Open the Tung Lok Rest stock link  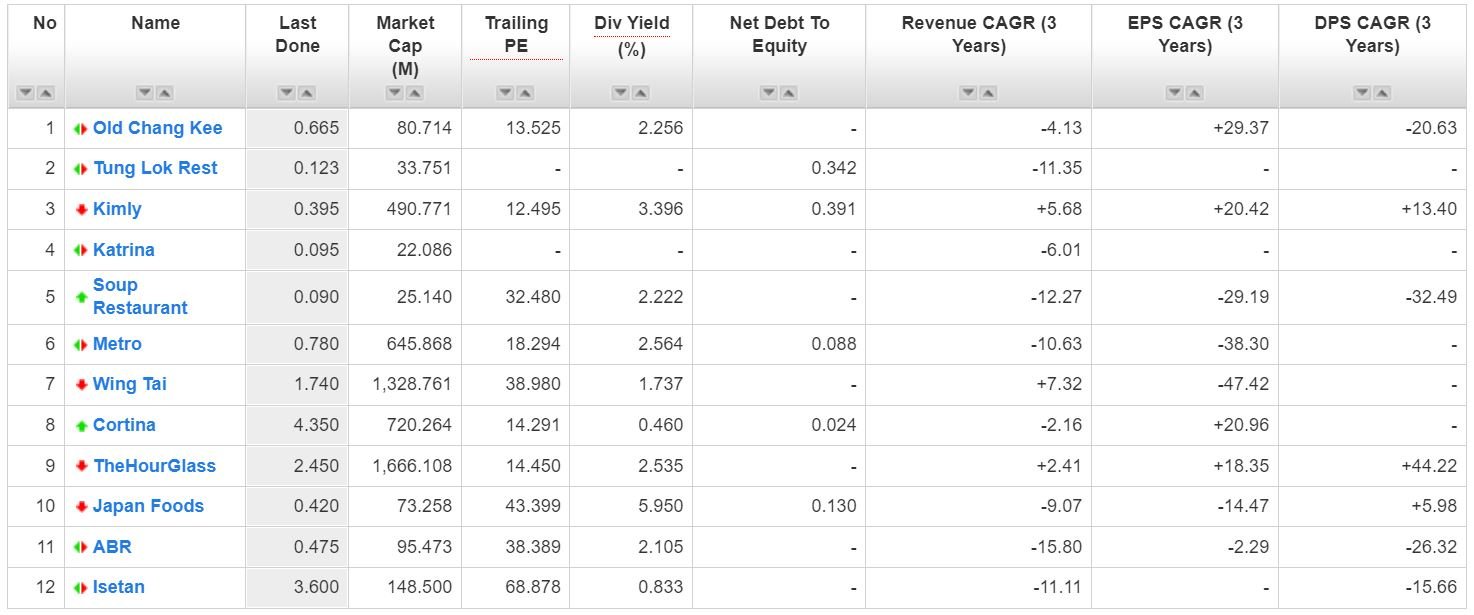[x=155, y=168]
